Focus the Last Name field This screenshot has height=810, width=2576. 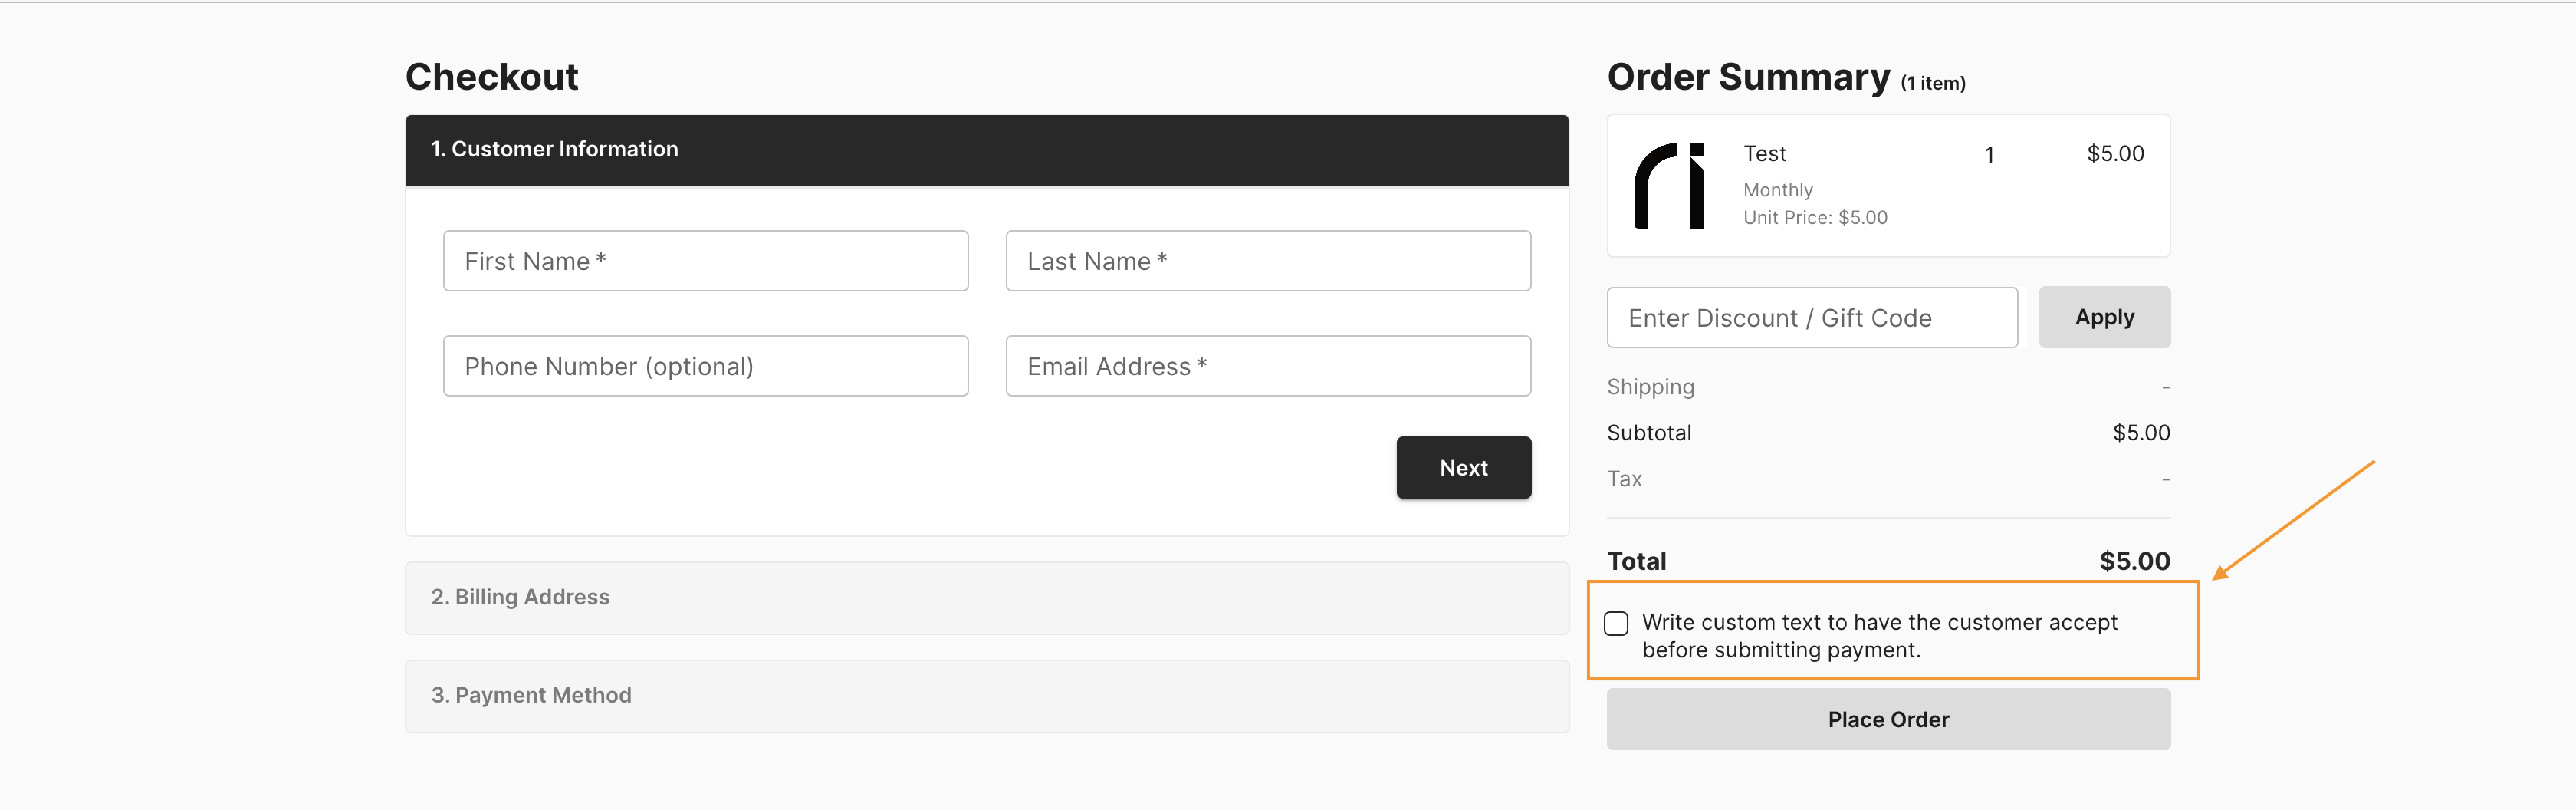[1267, 261]
